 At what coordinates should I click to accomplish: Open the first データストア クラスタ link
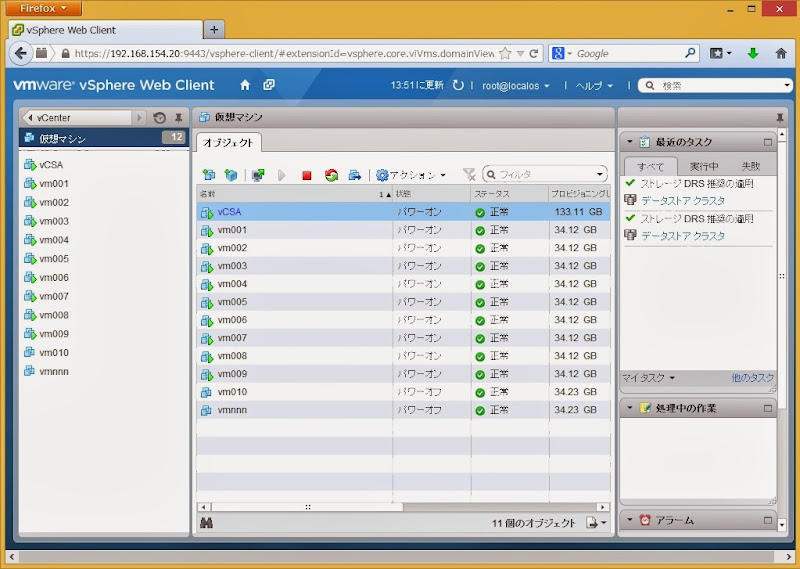683,201
